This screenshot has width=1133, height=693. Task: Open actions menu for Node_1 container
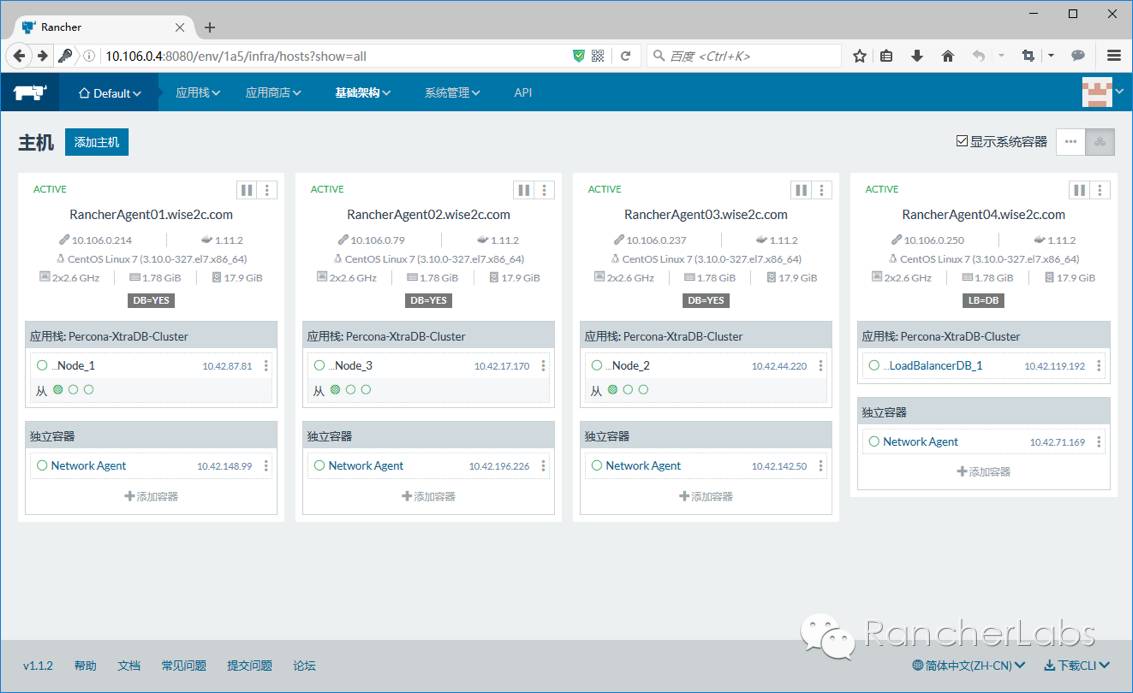point(266,366)
